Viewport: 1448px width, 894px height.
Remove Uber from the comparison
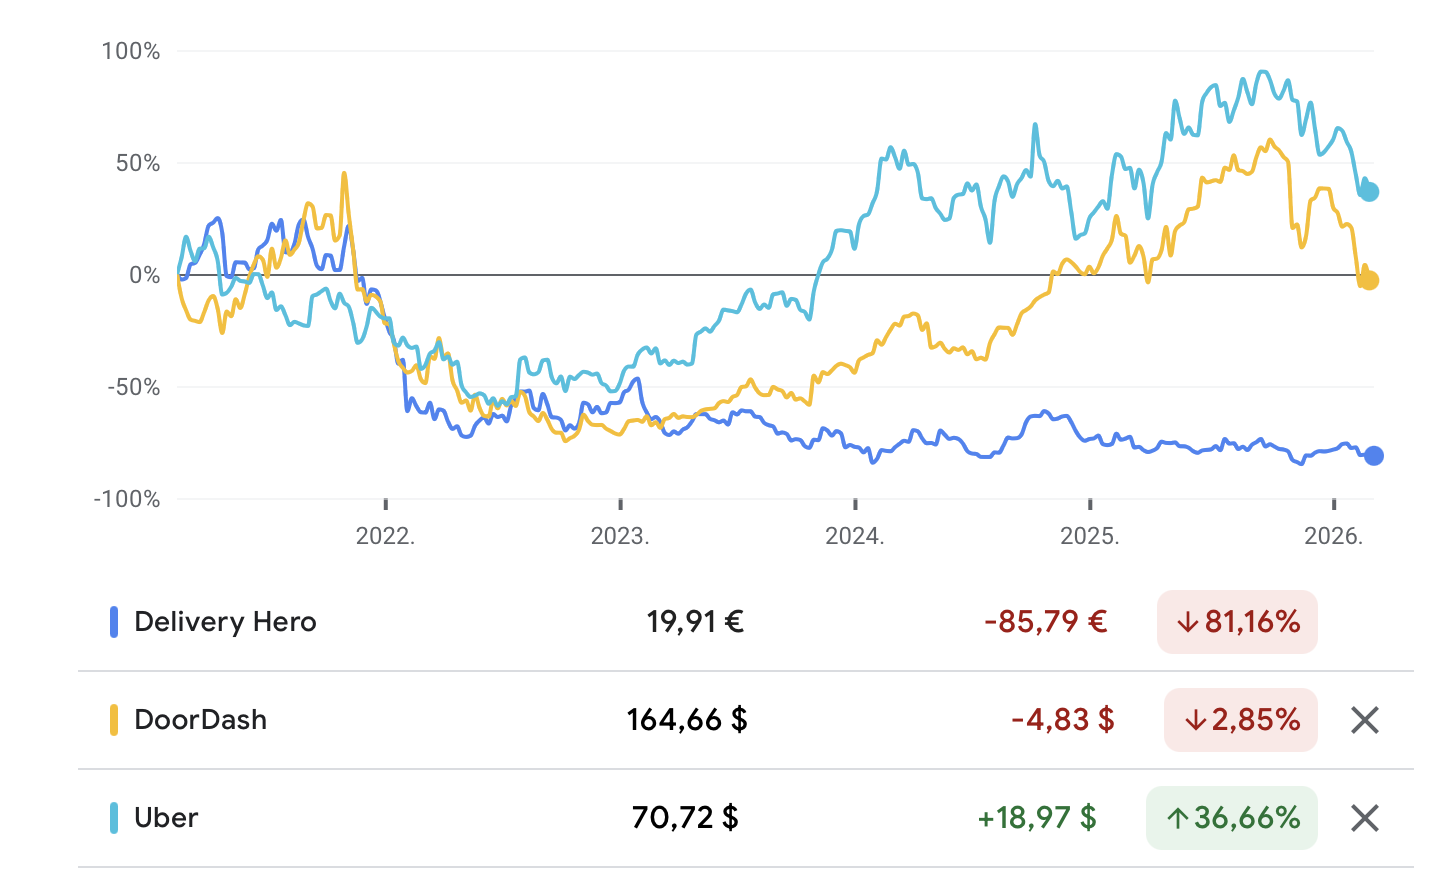1364,818
